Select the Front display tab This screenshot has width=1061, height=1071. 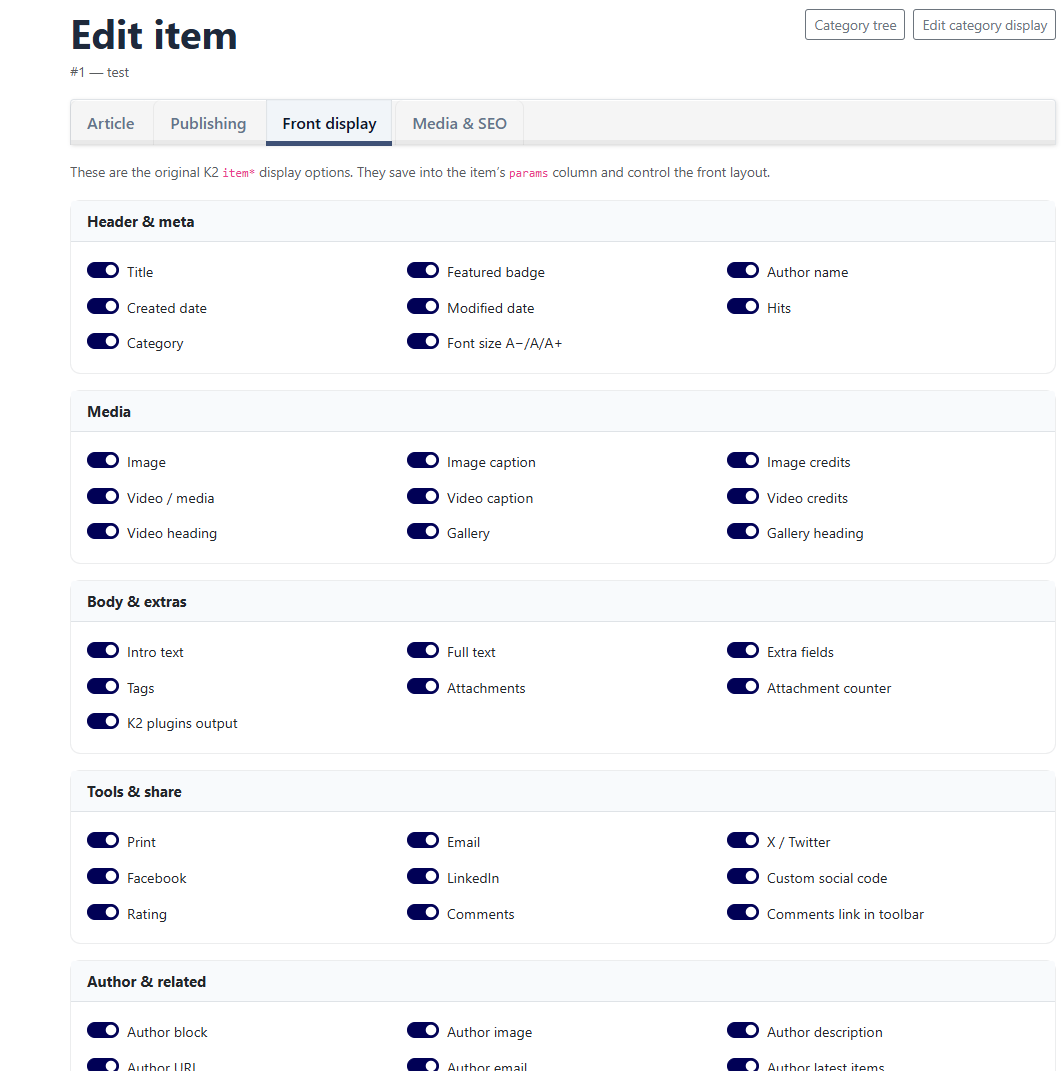[x=329, y=124]
